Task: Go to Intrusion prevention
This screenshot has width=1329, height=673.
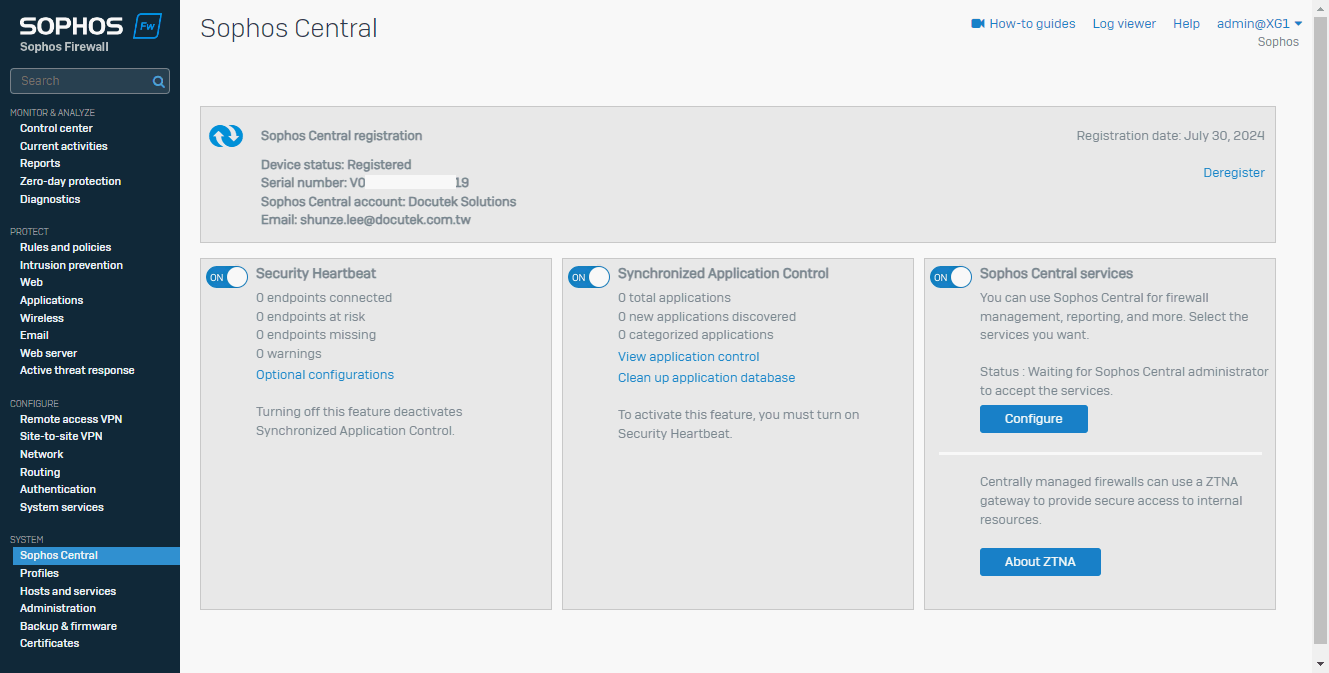Action: coord(71,265)
